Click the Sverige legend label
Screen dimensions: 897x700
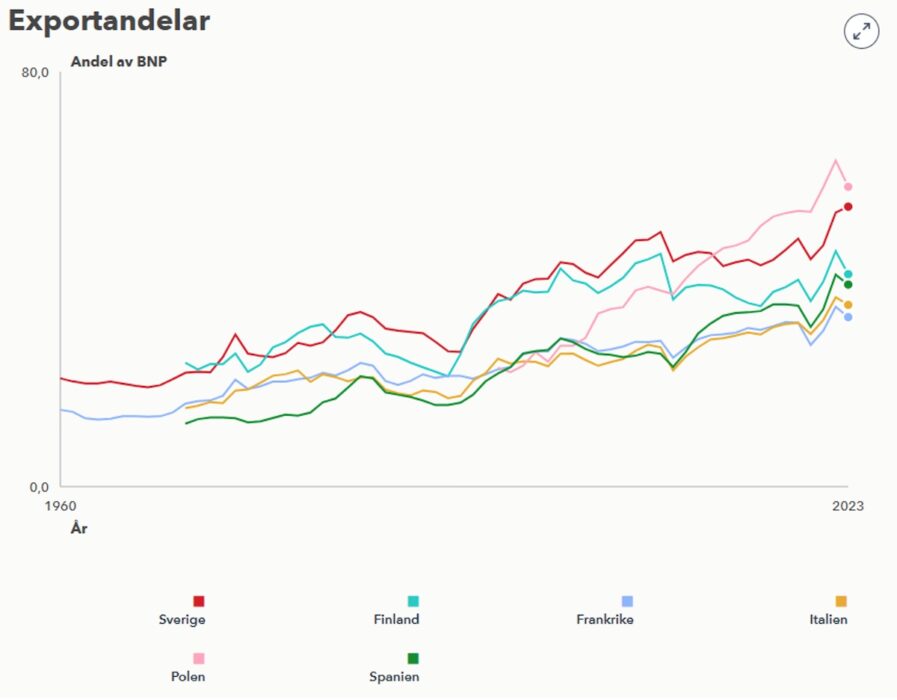pos(182,619)
